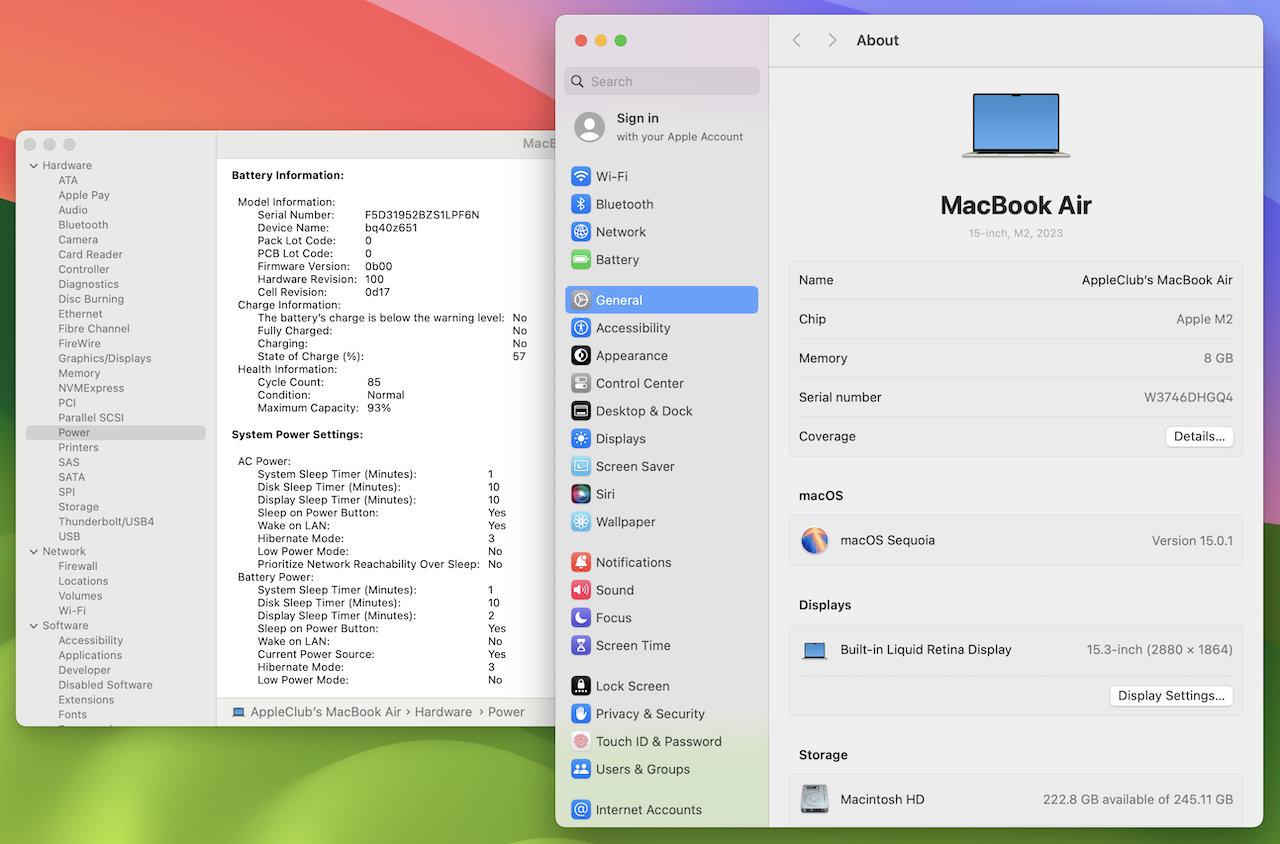
Task: Open the Users & Groups icon
Action: [x=581, y=769]
